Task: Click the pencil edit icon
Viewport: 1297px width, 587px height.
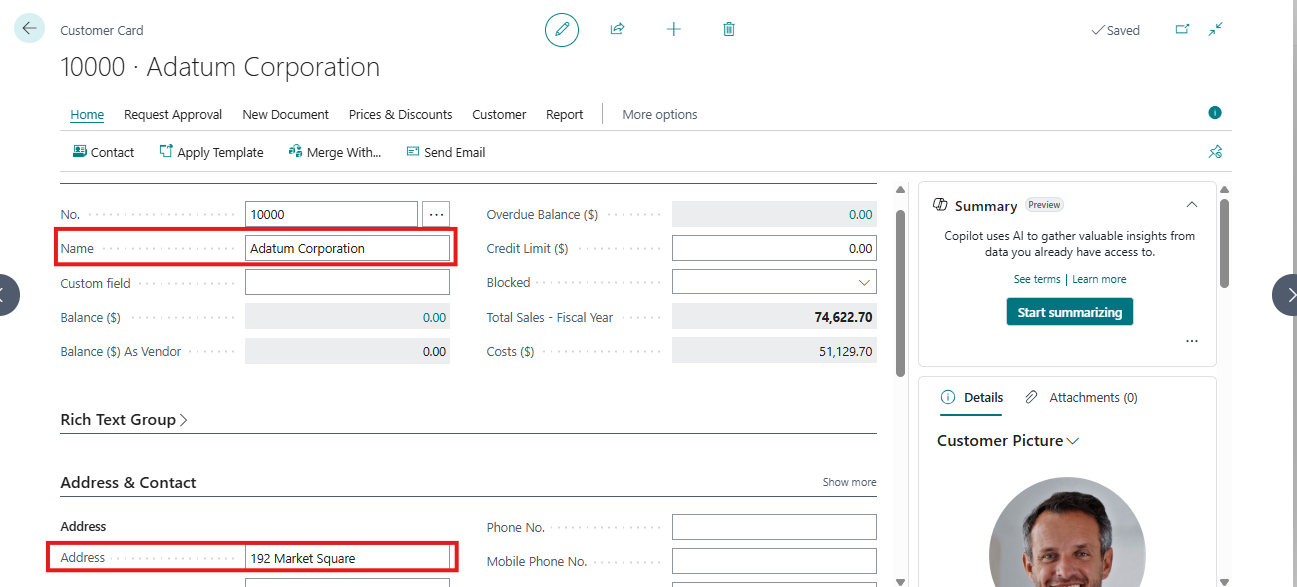Action: pos(562,30)
